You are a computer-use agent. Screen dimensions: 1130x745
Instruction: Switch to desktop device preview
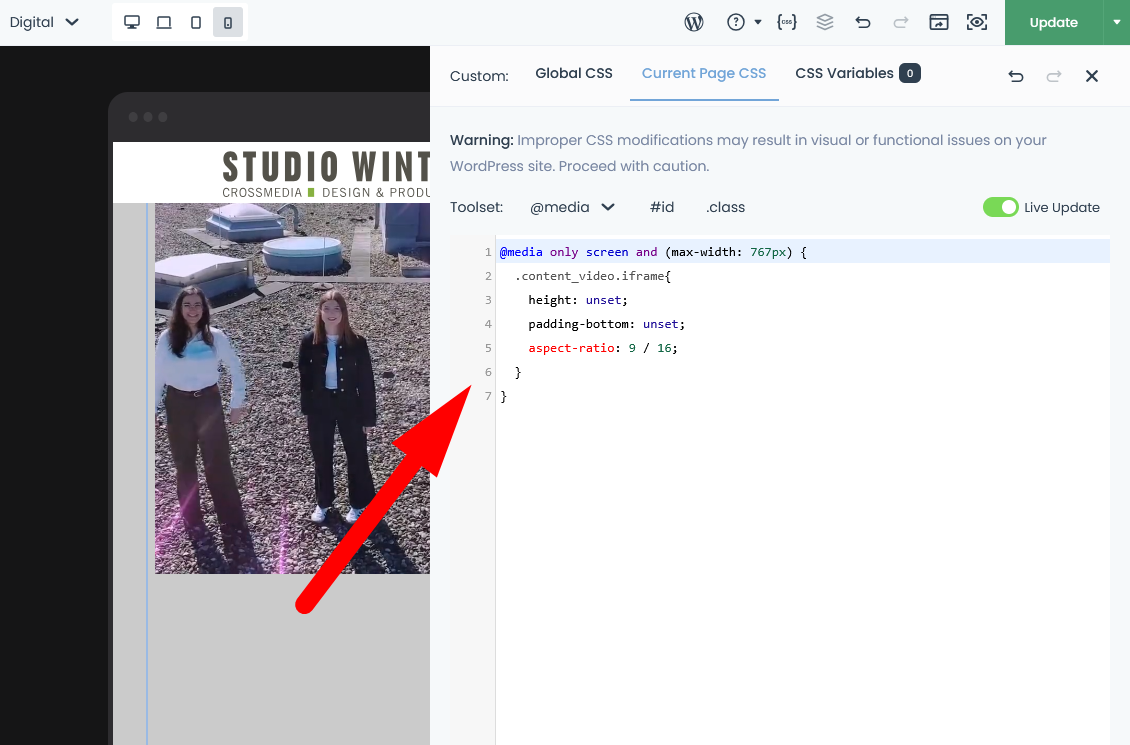coord(132,22)
